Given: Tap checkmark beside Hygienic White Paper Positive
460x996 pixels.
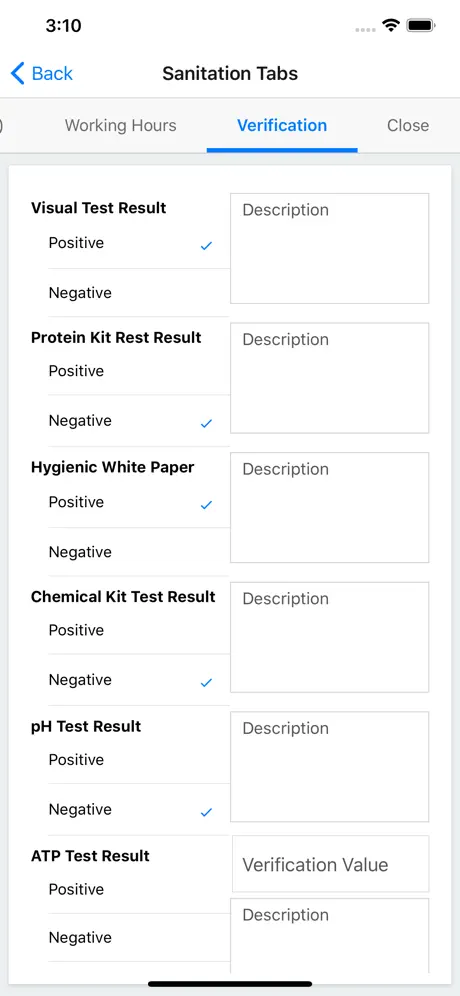Looking at the screenshot, I should tap(206, 505).
